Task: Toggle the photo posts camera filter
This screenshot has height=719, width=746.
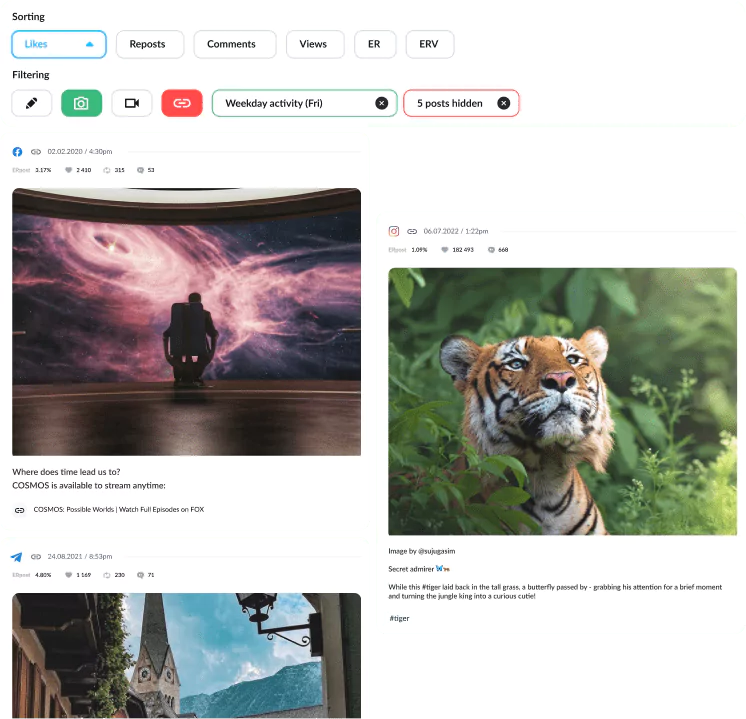Action: point(81,103)
